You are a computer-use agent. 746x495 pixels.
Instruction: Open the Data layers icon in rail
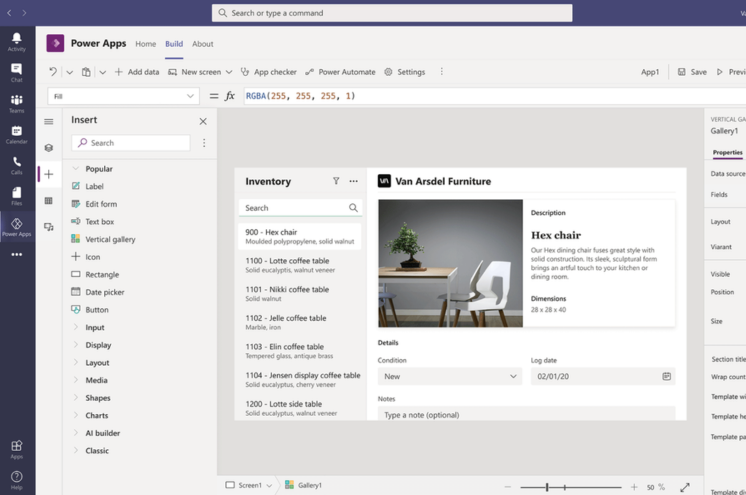(49, 148)
